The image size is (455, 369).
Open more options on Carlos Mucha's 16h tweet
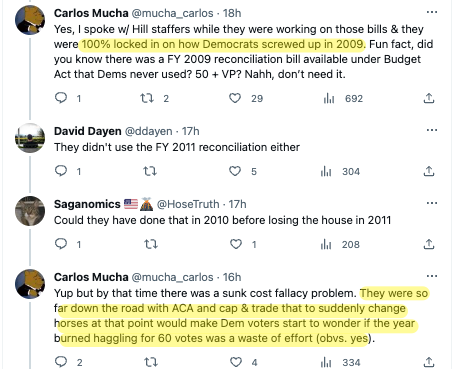tap(432, 276)
